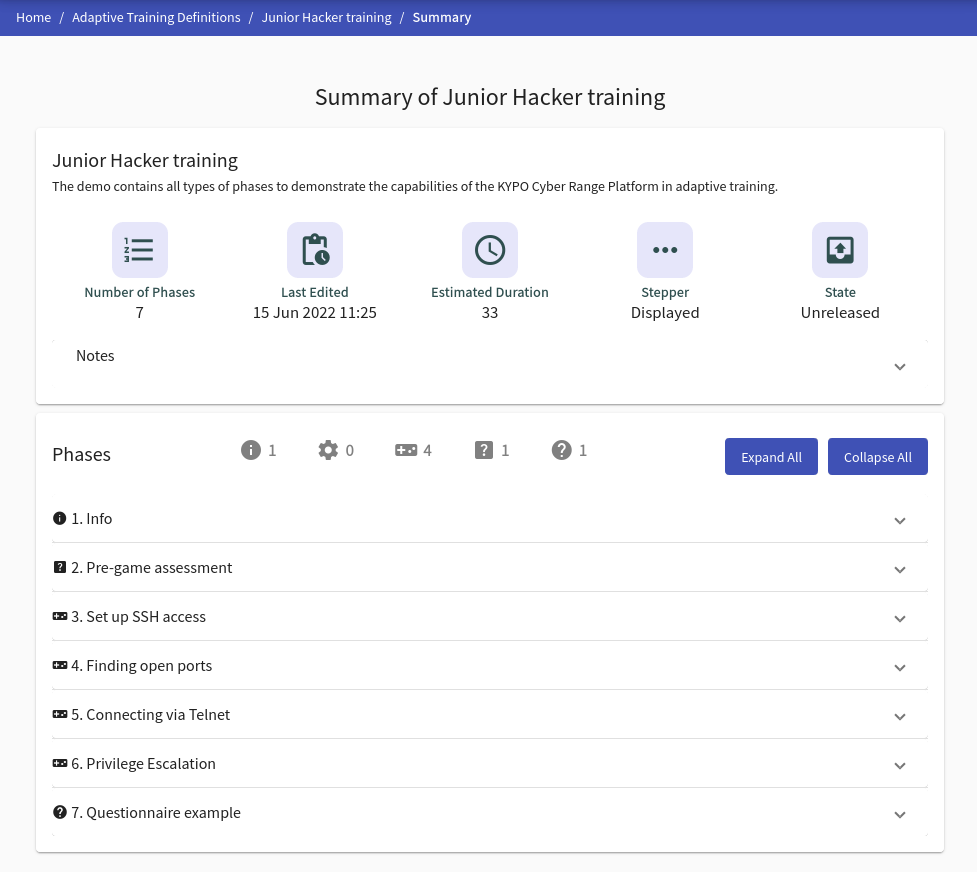The height and width of the screenshot is (872, 977).
Task: Click the '33' estimated duration value
Action: [x=490, y=312]
